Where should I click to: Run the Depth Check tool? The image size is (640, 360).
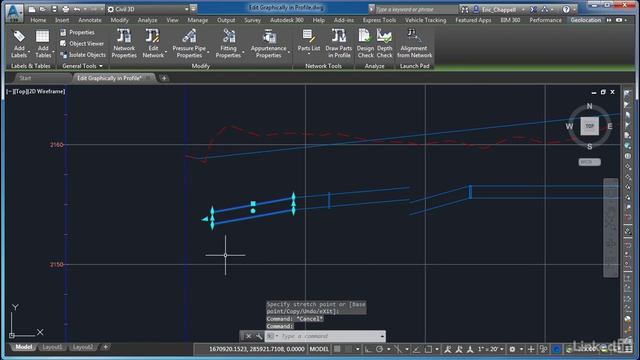(384, 44)
